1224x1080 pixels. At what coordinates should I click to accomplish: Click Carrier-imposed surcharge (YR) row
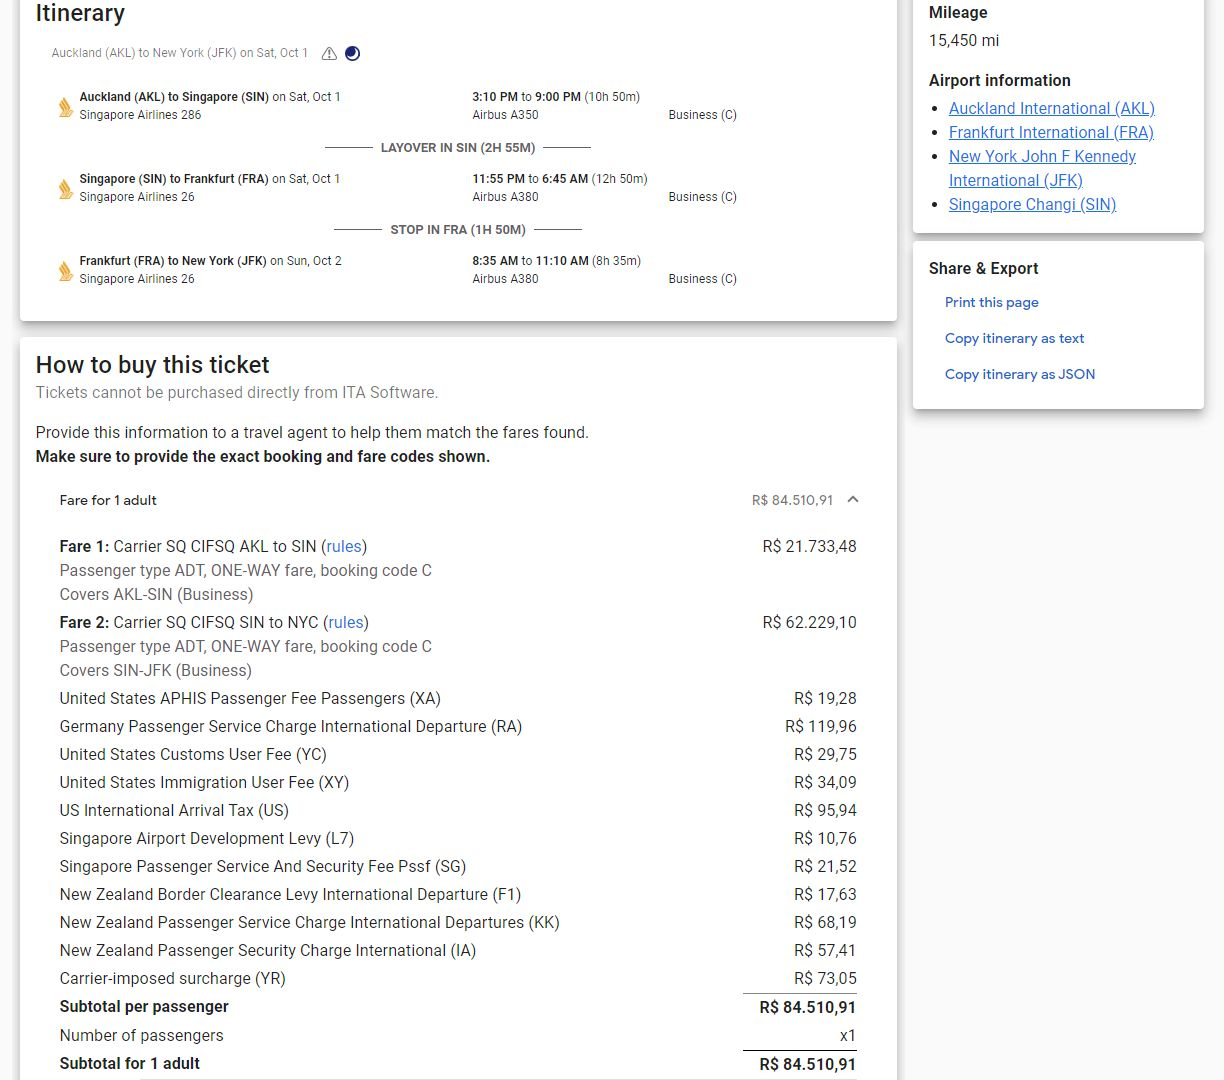[458, 978]
